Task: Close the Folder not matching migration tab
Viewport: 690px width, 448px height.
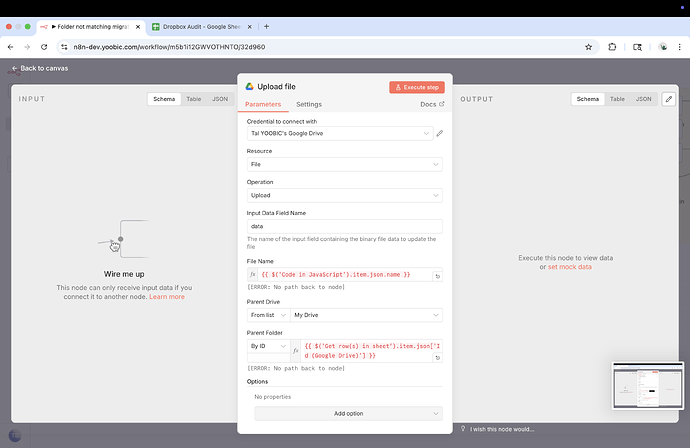Action: pyautogui.click(x=138, y=27)
